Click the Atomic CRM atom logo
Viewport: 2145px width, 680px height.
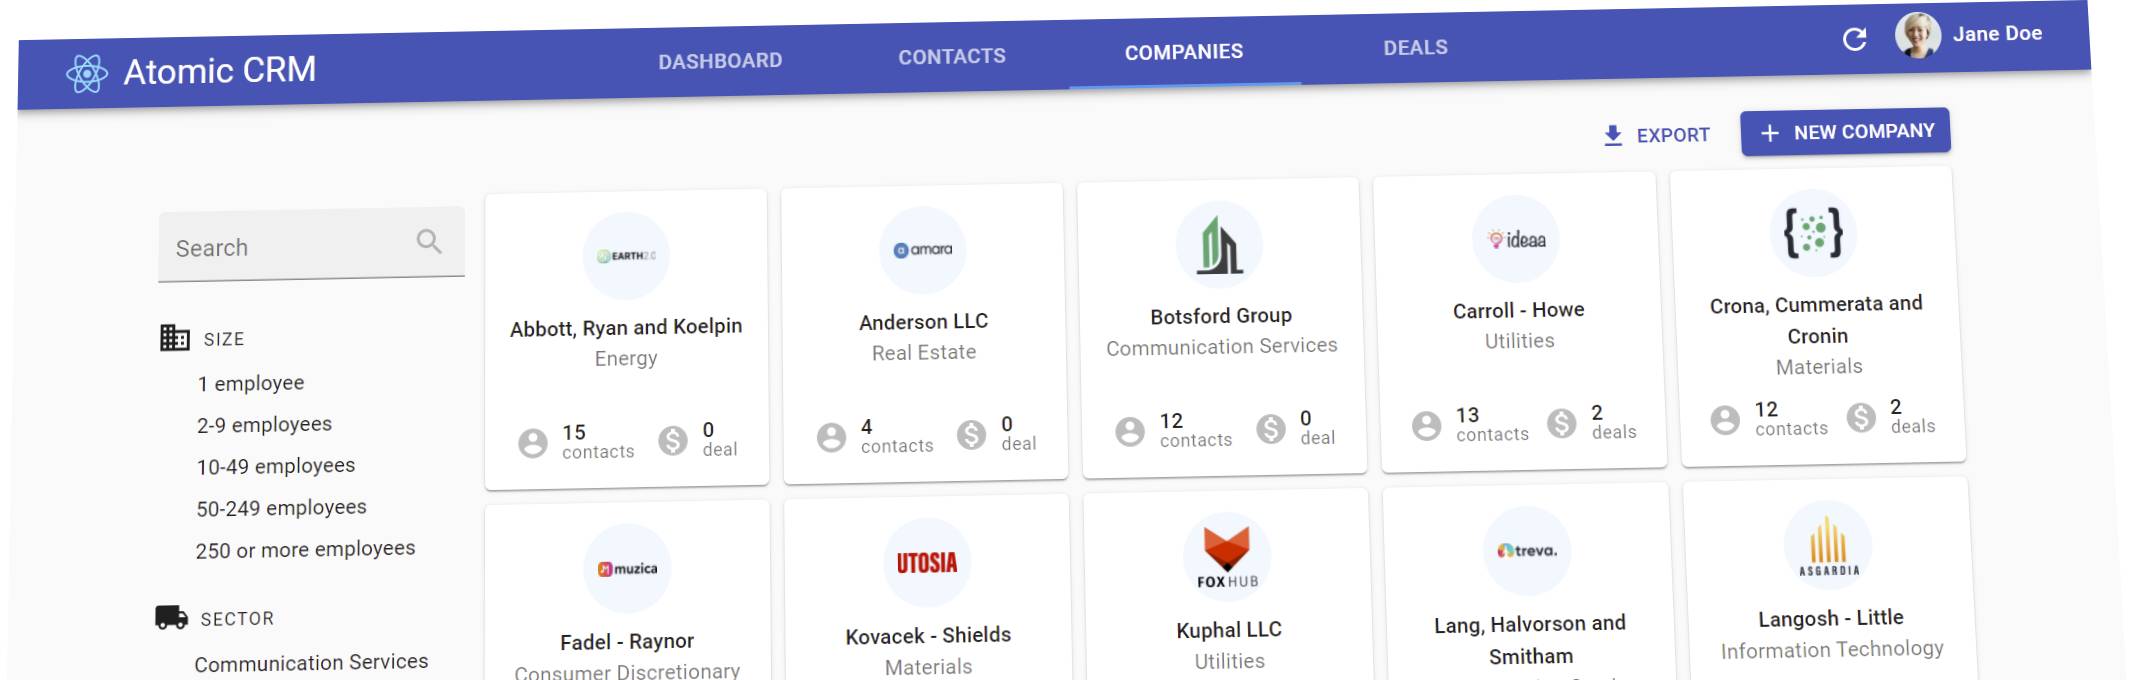coord(87,74)
